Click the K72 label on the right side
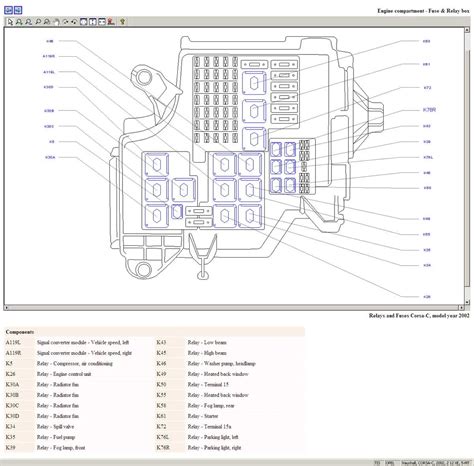Screen dimensions: 474x466 pos(427,87)
